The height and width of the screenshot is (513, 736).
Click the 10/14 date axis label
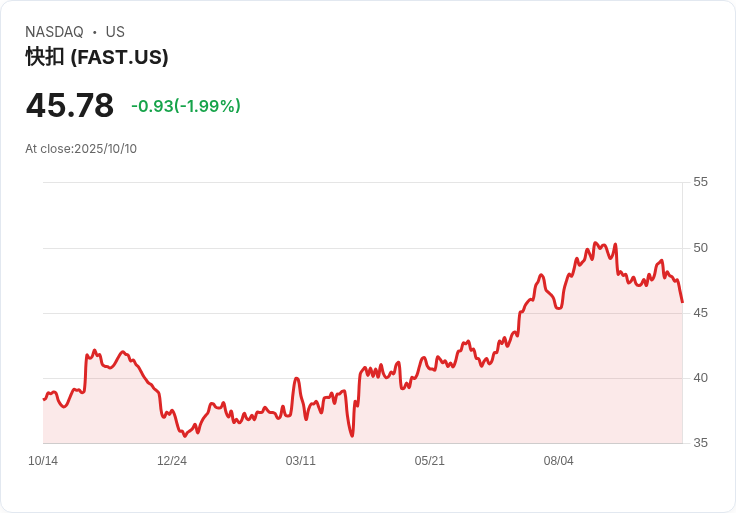pos(43,461)
